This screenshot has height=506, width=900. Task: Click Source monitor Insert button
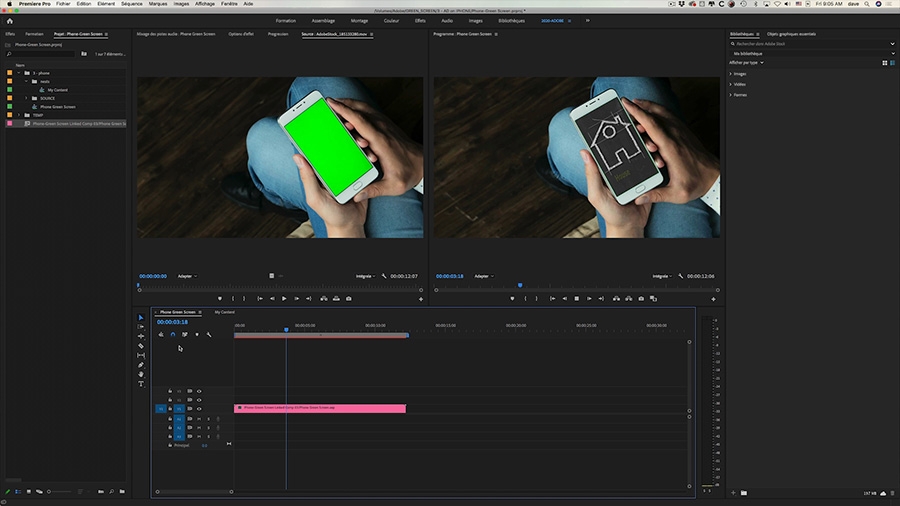pyautogui.click(x=324, y=298)
